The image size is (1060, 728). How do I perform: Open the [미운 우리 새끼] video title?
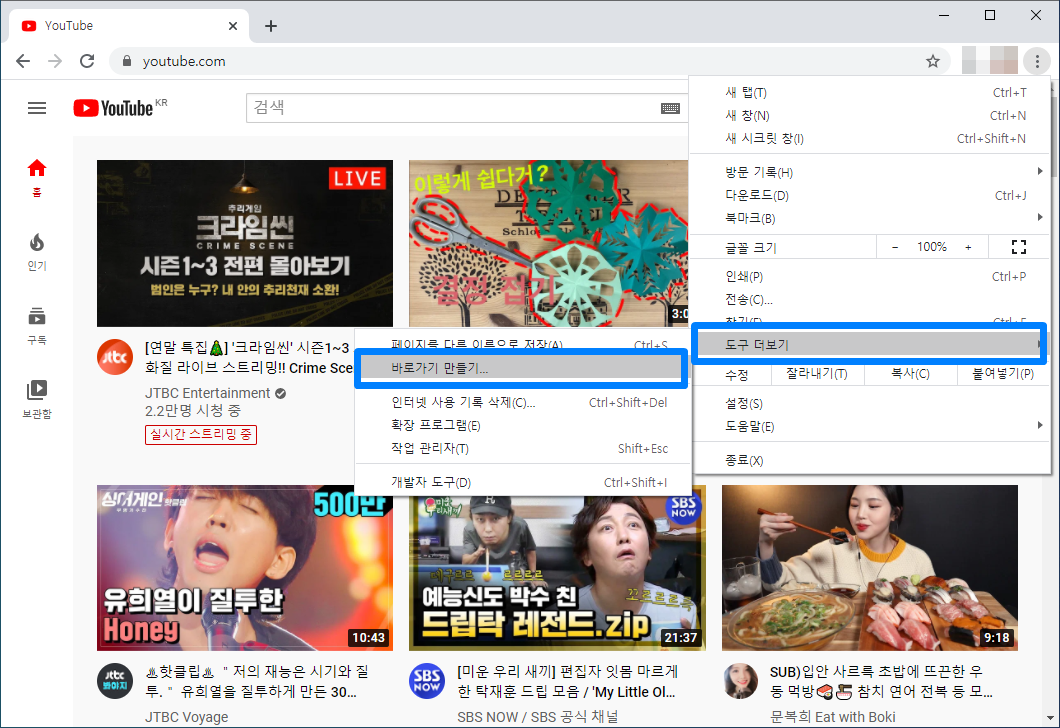coord(568,681)
